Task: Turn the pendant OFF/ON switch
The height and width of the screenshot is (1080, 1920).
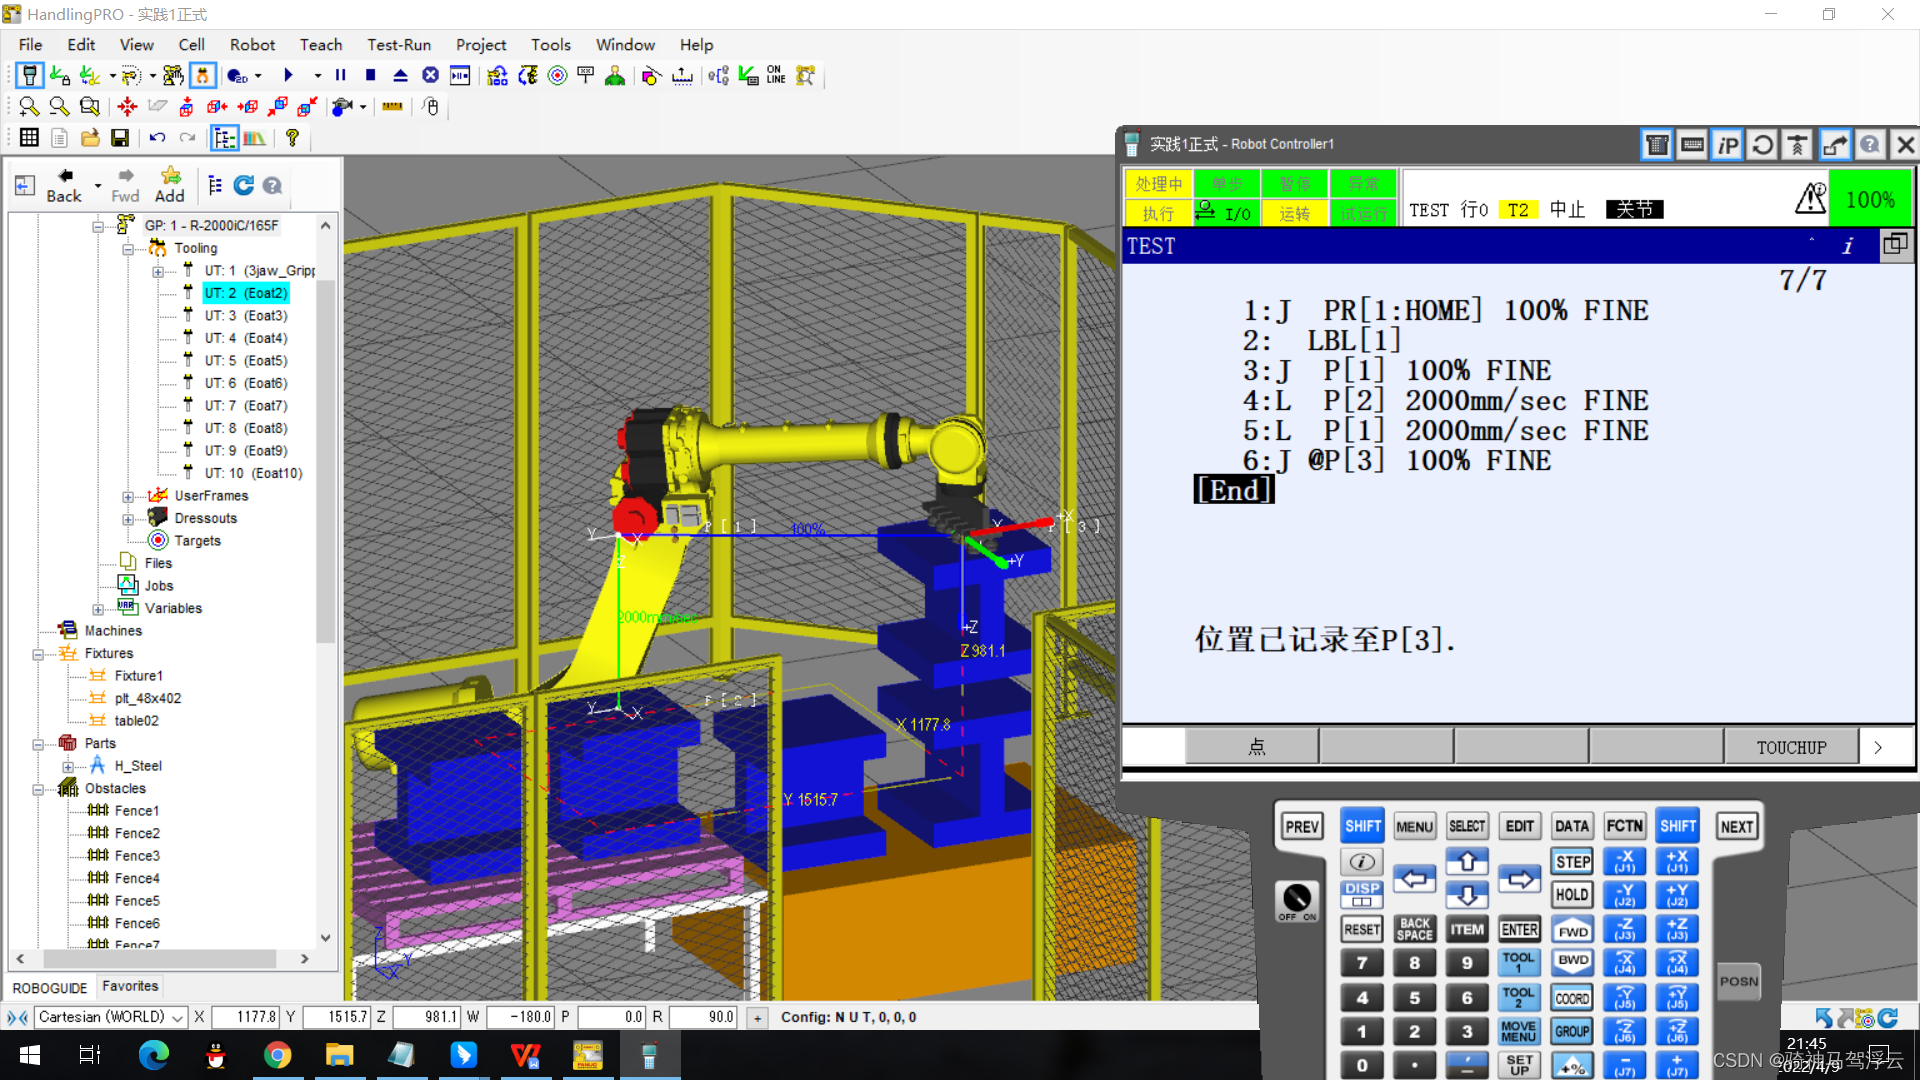Action: [1297, 900]
